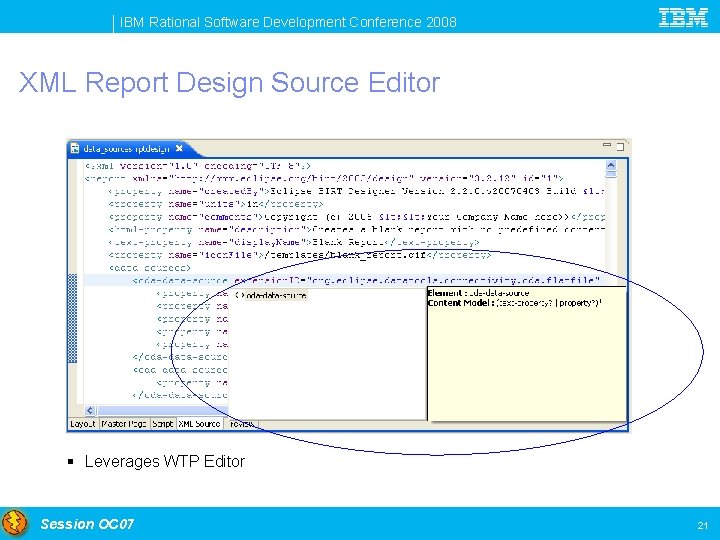Screen dimensions: 720x540
Task: Click the XML version declaration line
Action: 198,166
